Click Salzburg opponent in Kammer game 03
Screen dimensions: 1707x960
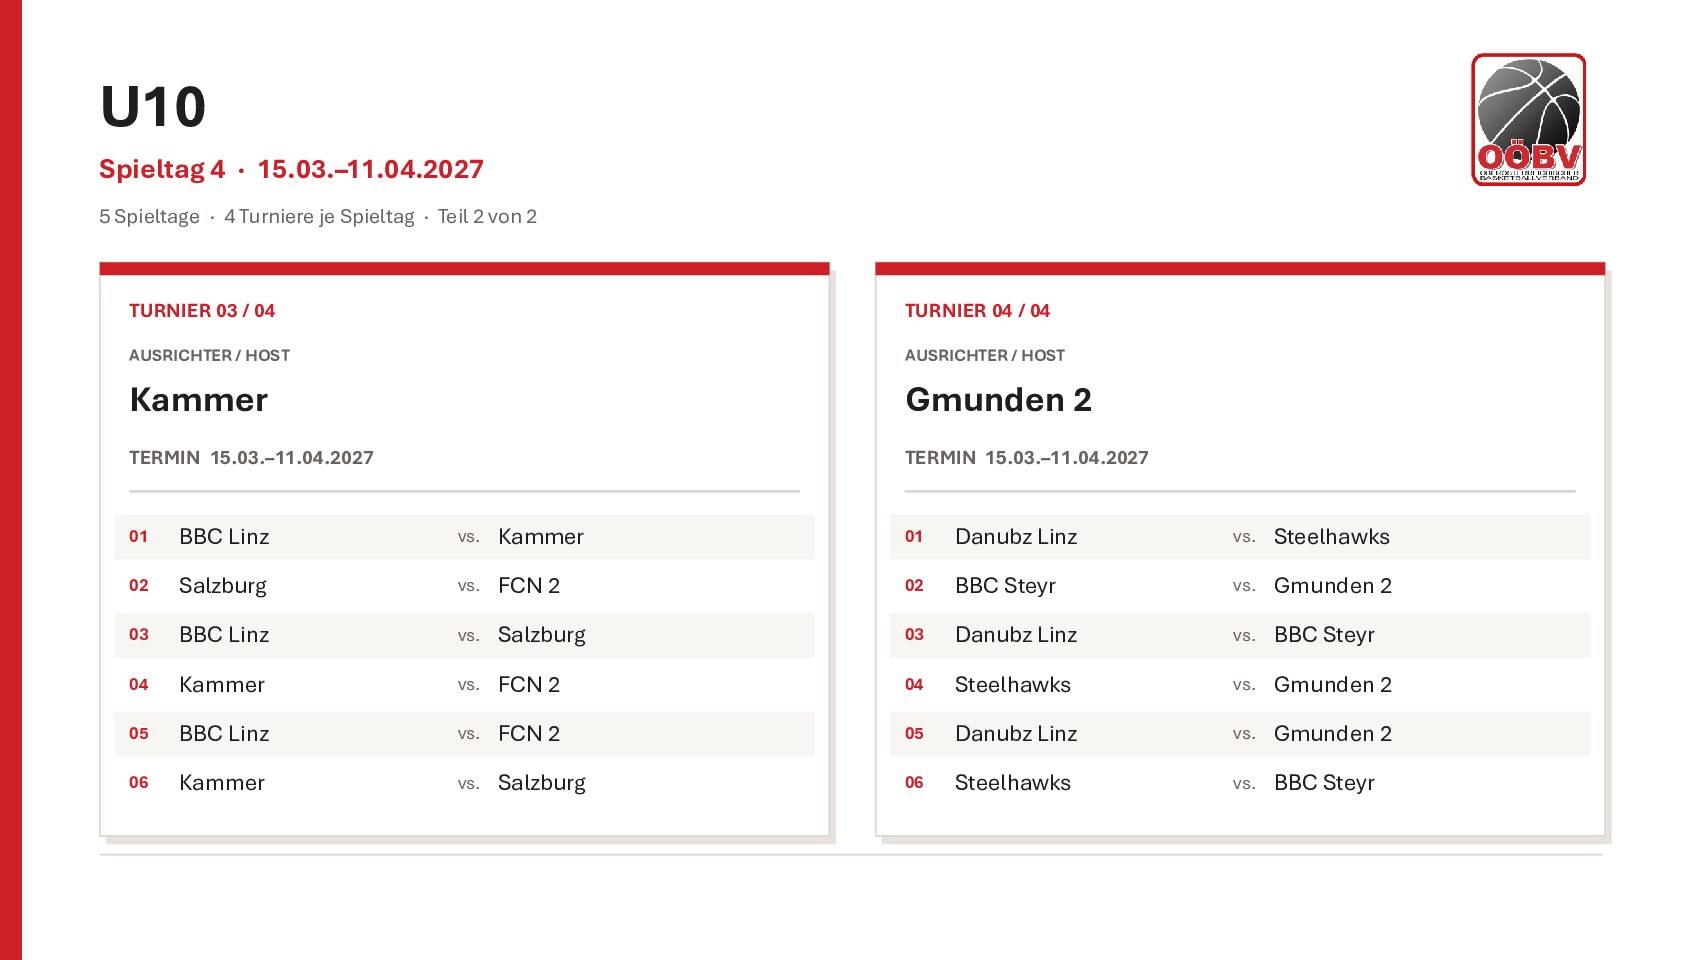(542, 635)
